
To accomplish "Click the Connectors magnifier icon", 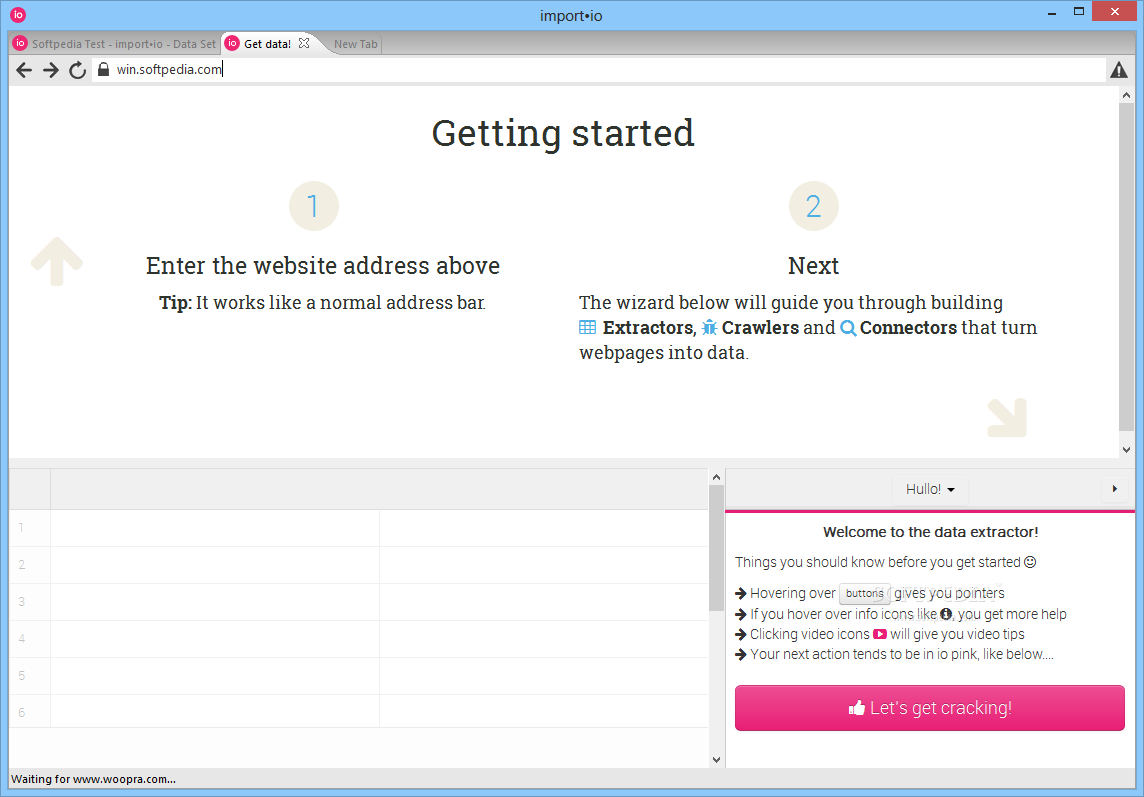I will point(848,328).
